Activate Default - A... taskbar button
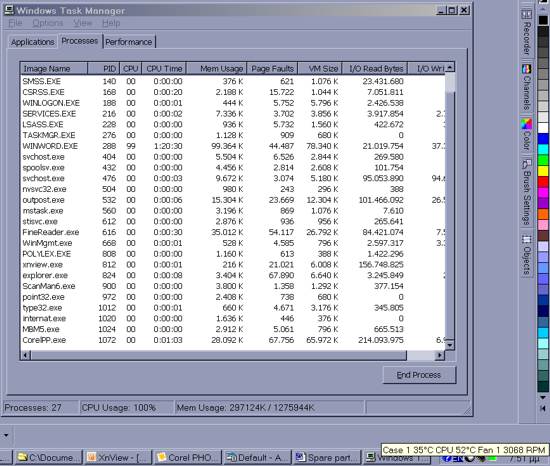Viewport: 550px width, 466px height. (x=257, y=457)
